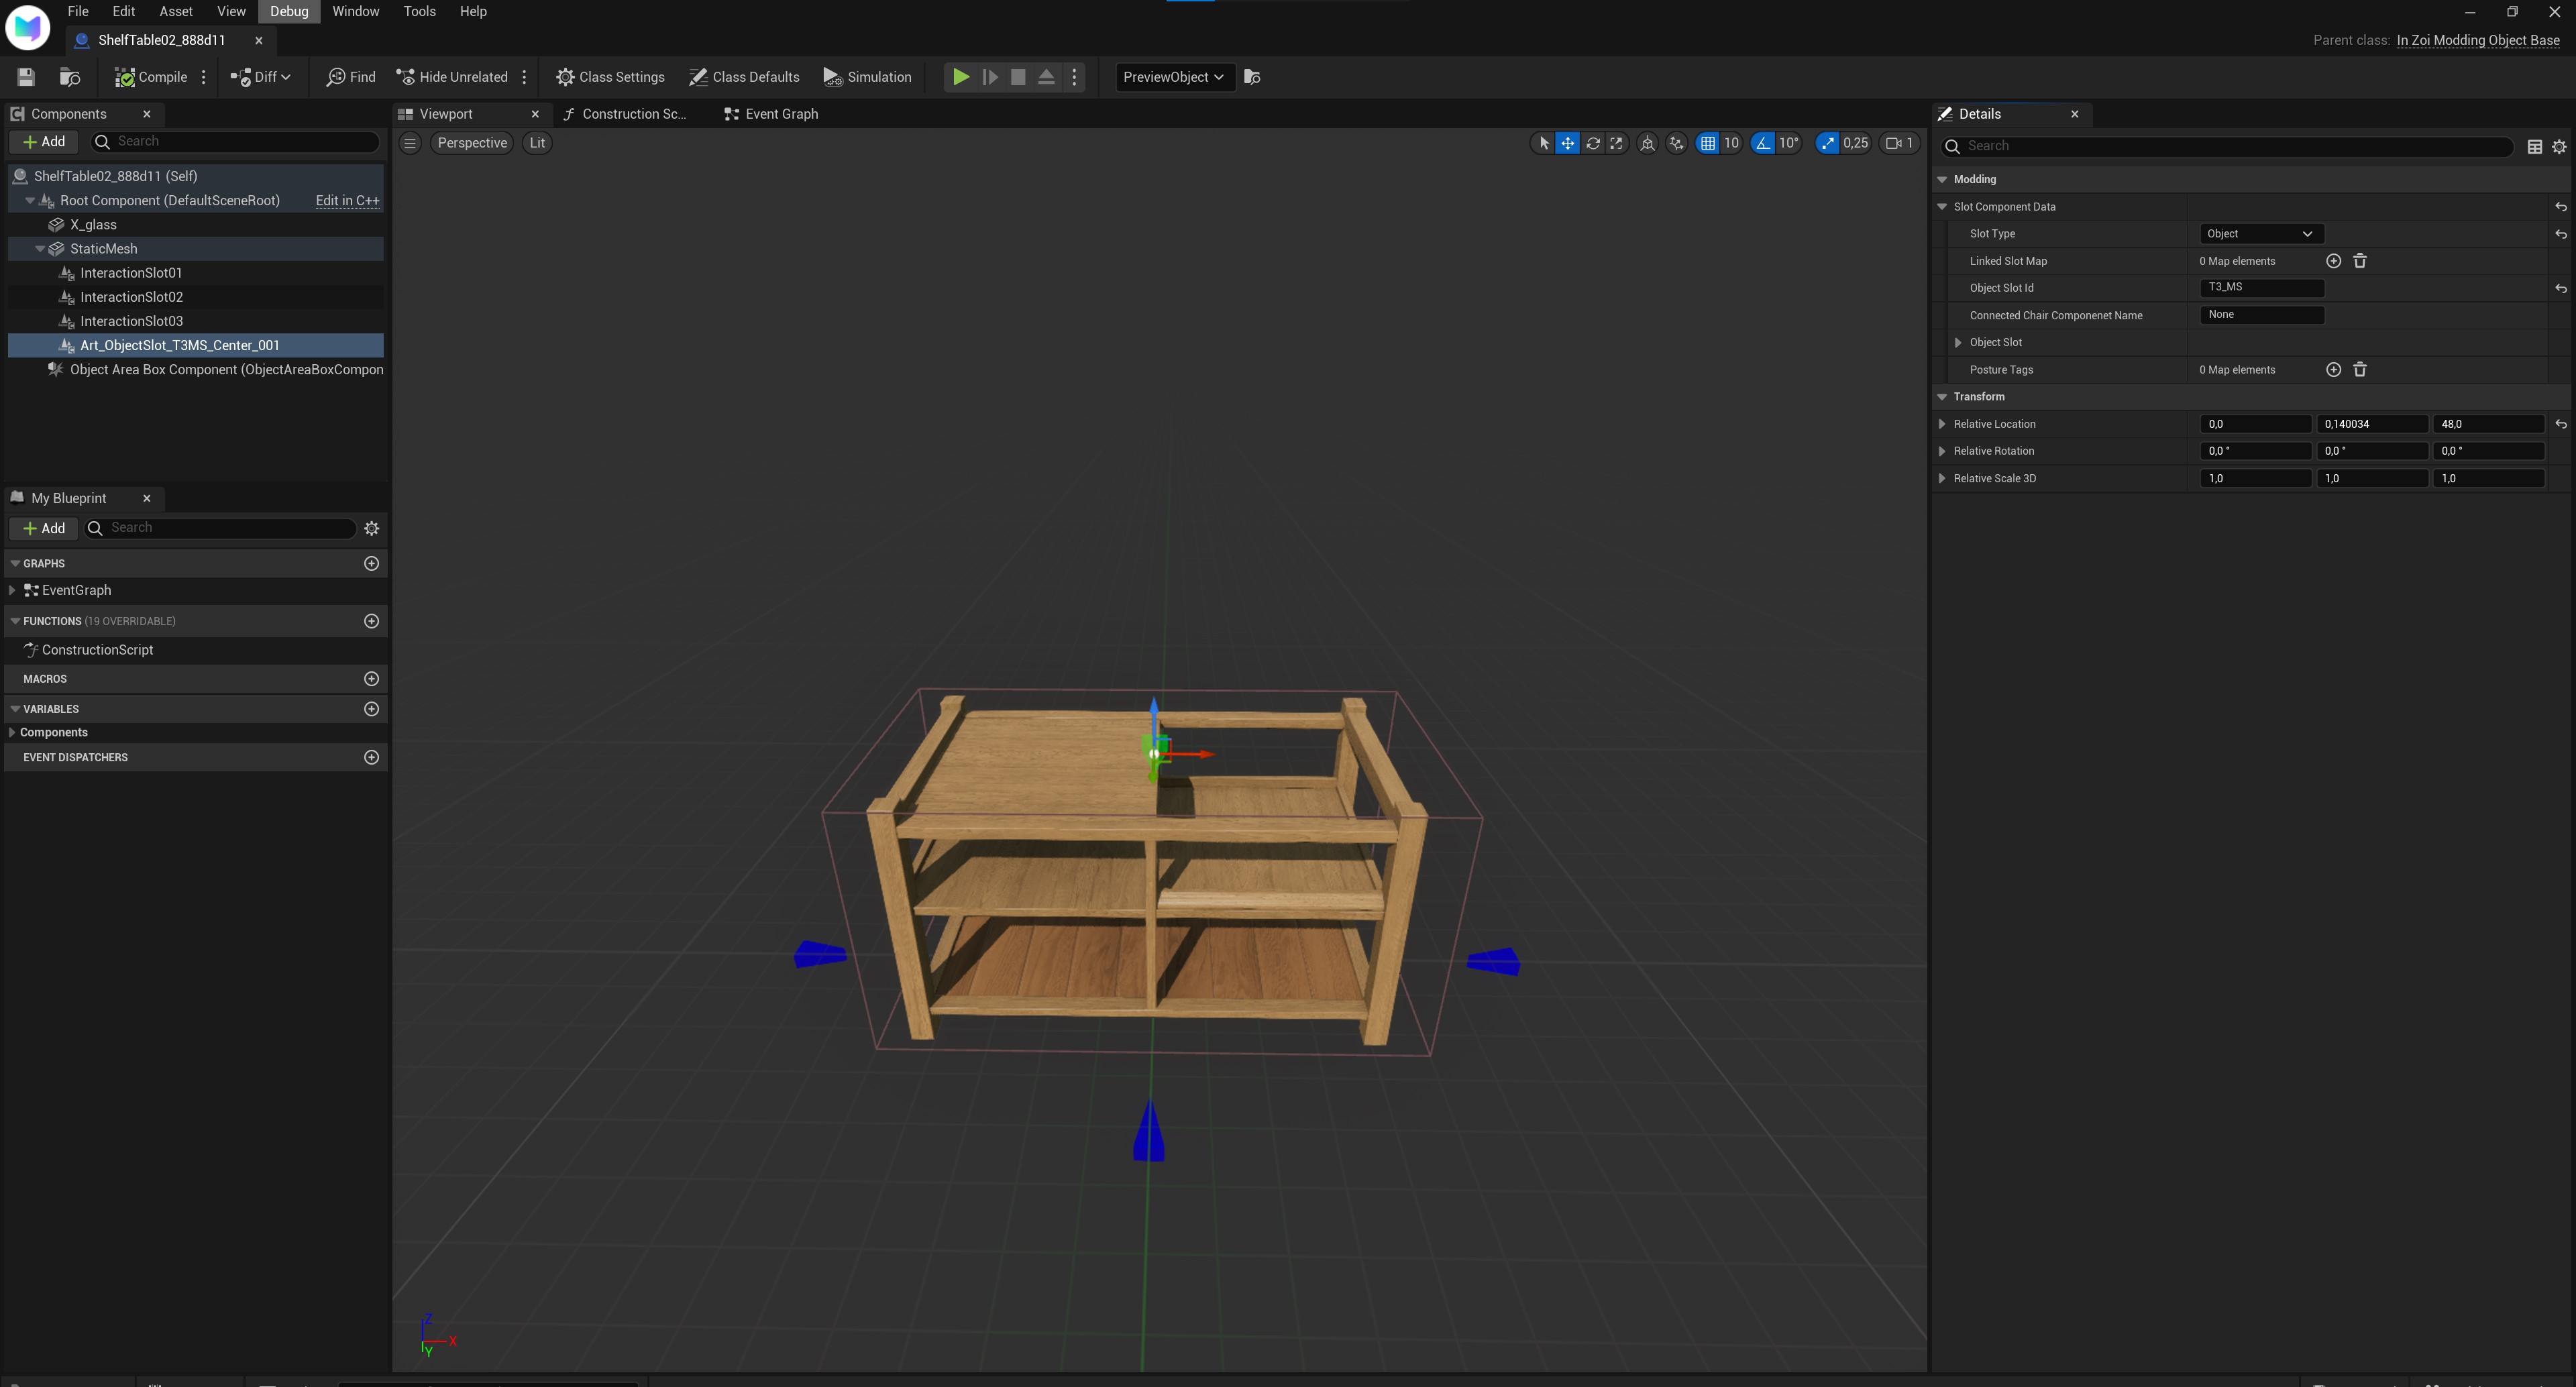This screenshot has height=1387, width=2576.
Task: Open the viewport hamburger options menu
Action: (410, 143)
